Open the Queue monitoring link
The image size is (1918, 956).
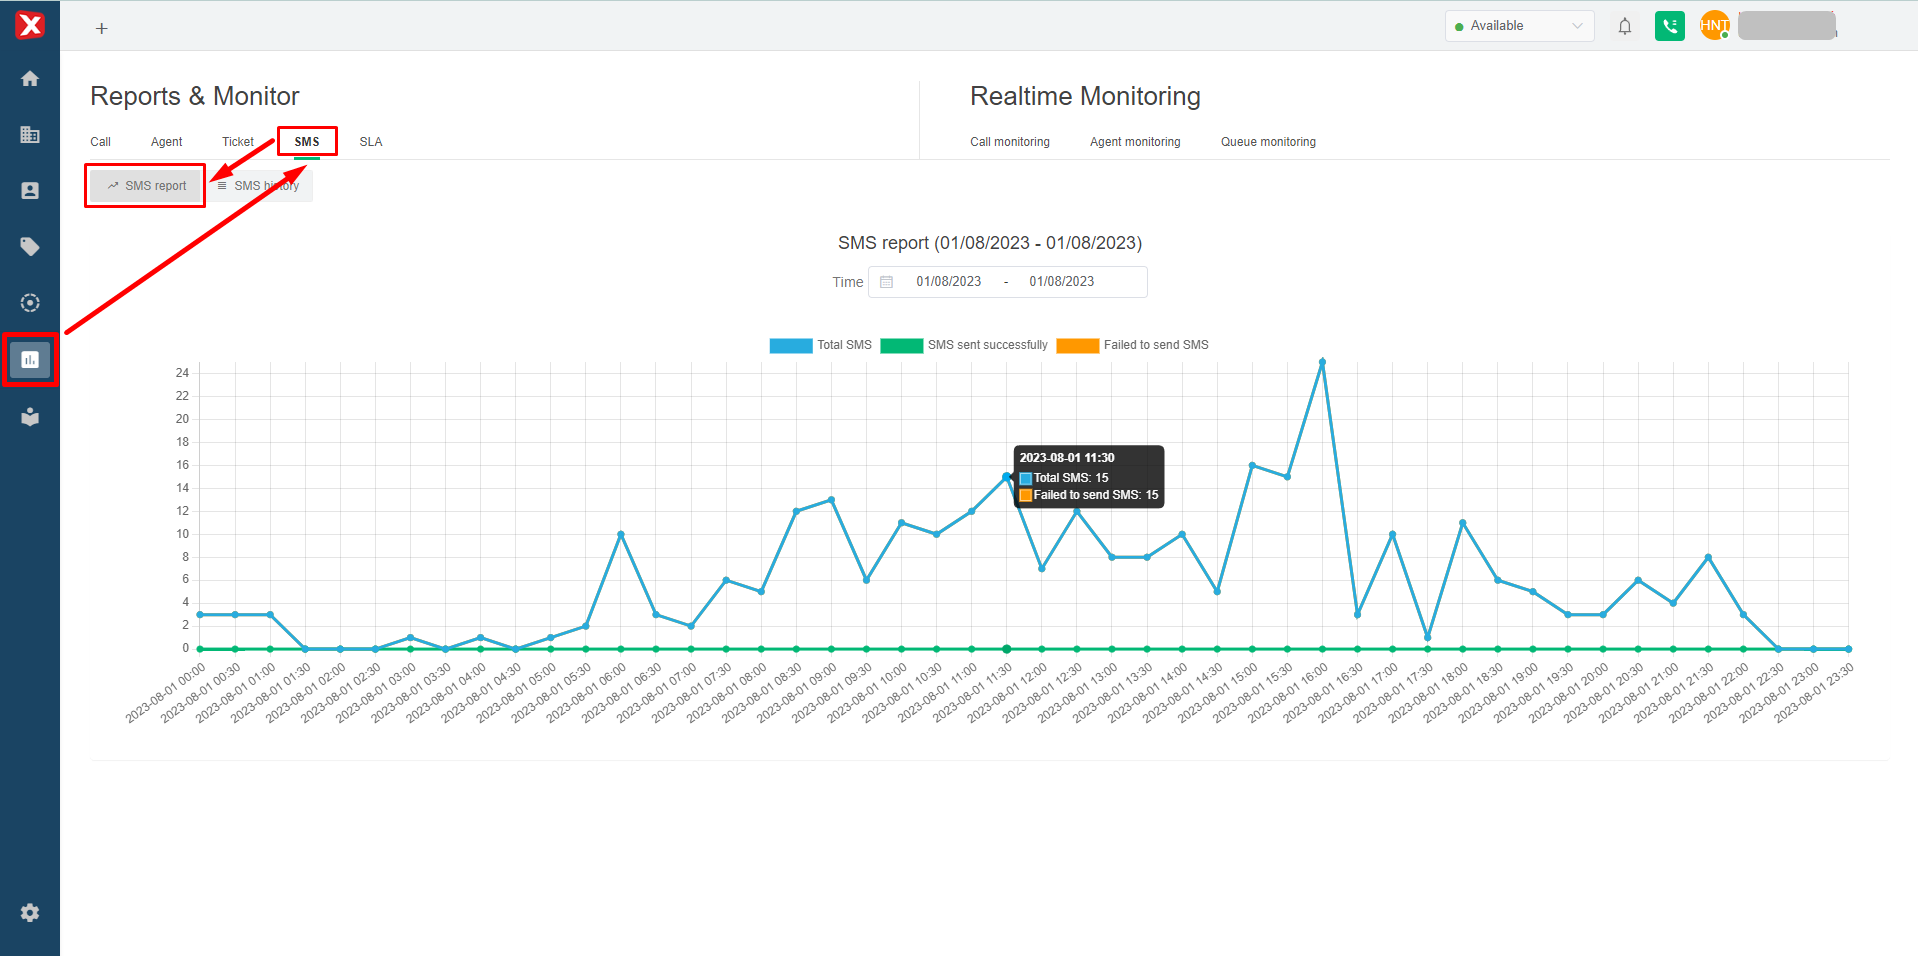click(x=1268, y=142)
